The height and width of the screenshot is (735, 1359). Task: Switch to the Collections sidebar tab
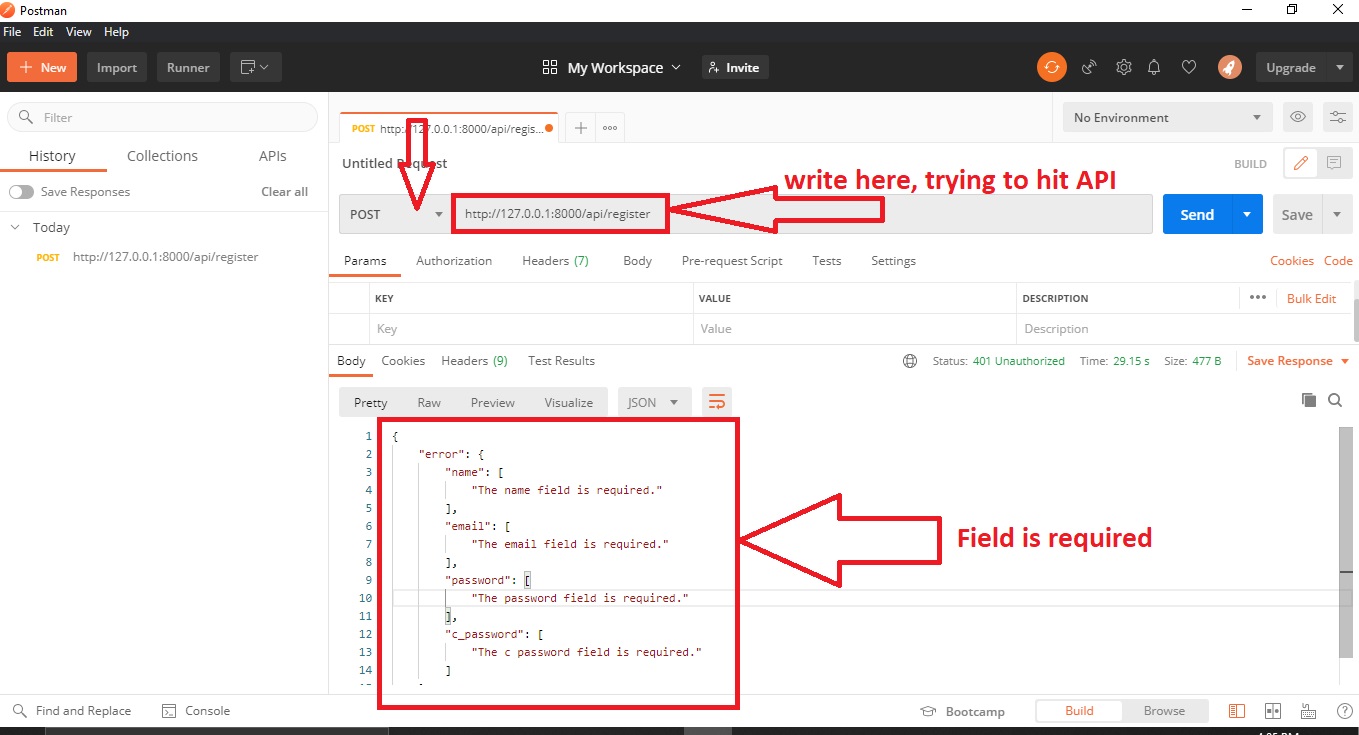(162, 156)
